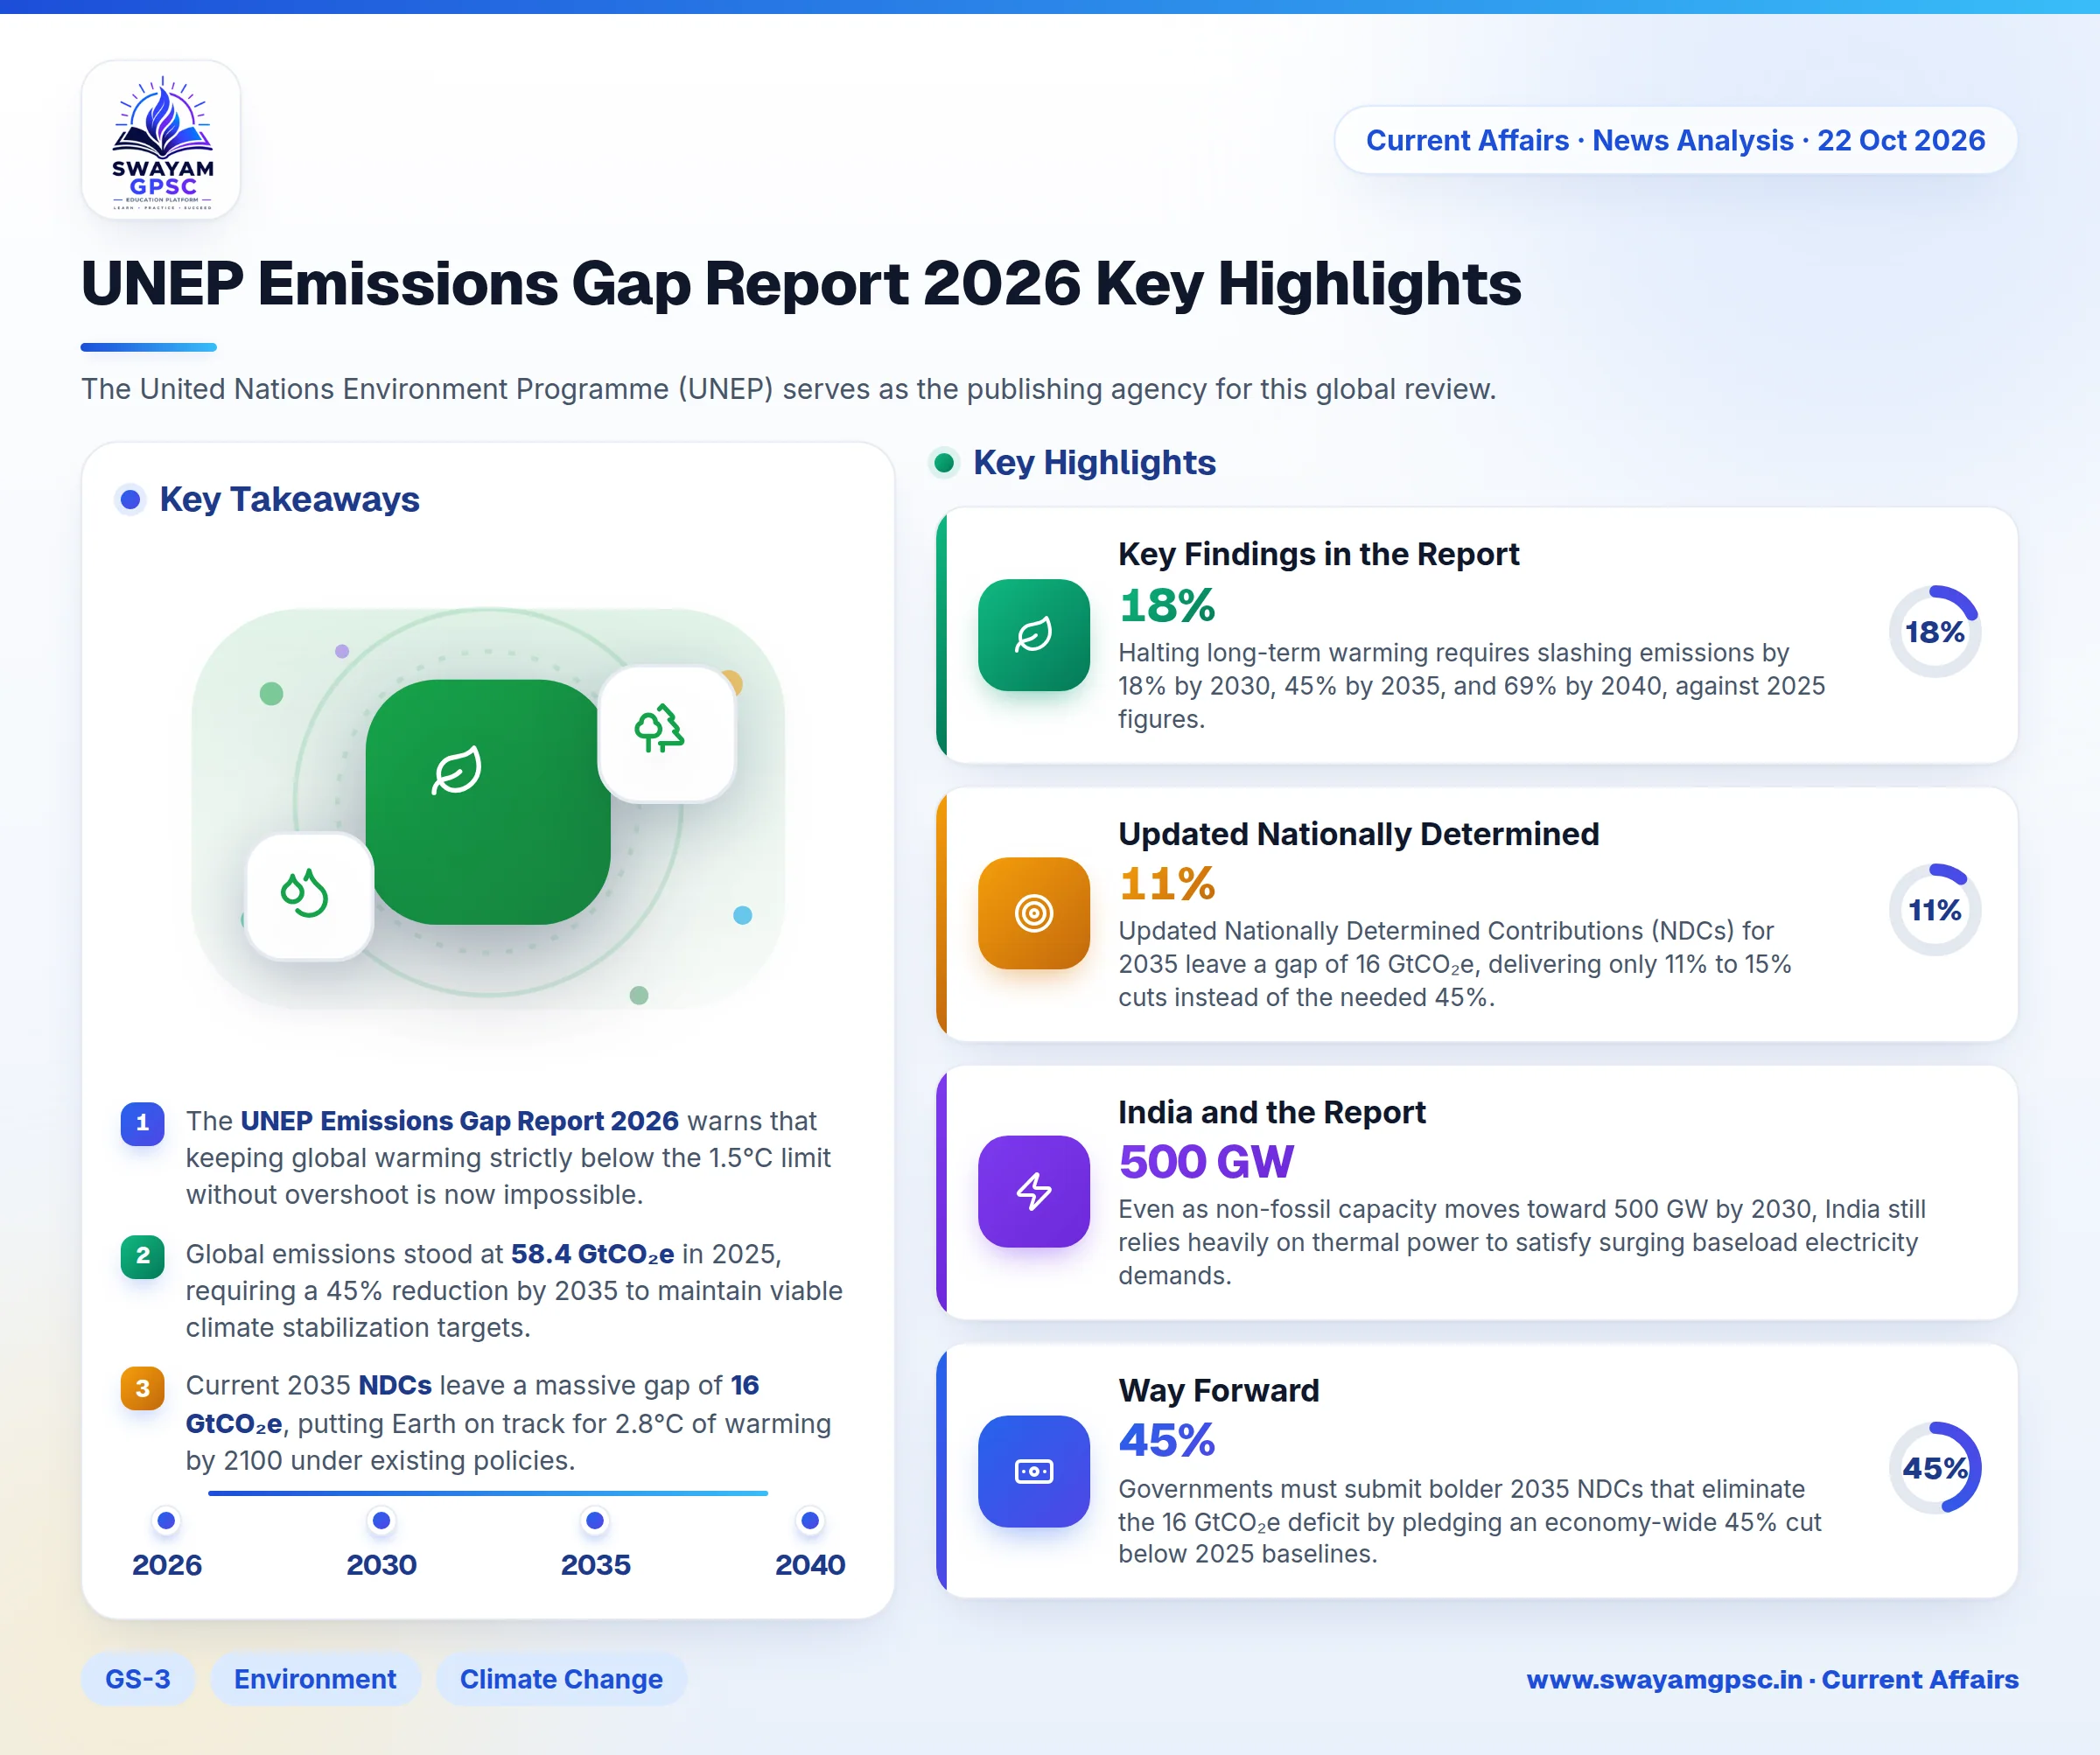Click the trees icon tile in illustration
The width and height of the screenshot is (2100, 1755).
[666, 733]
